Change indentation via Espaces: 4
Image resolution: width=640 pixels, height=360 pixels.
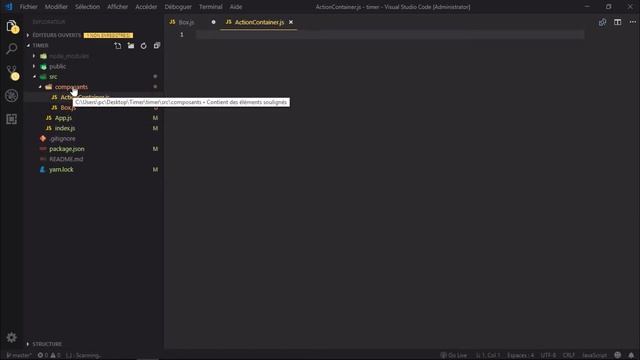(x=520, y=355)
